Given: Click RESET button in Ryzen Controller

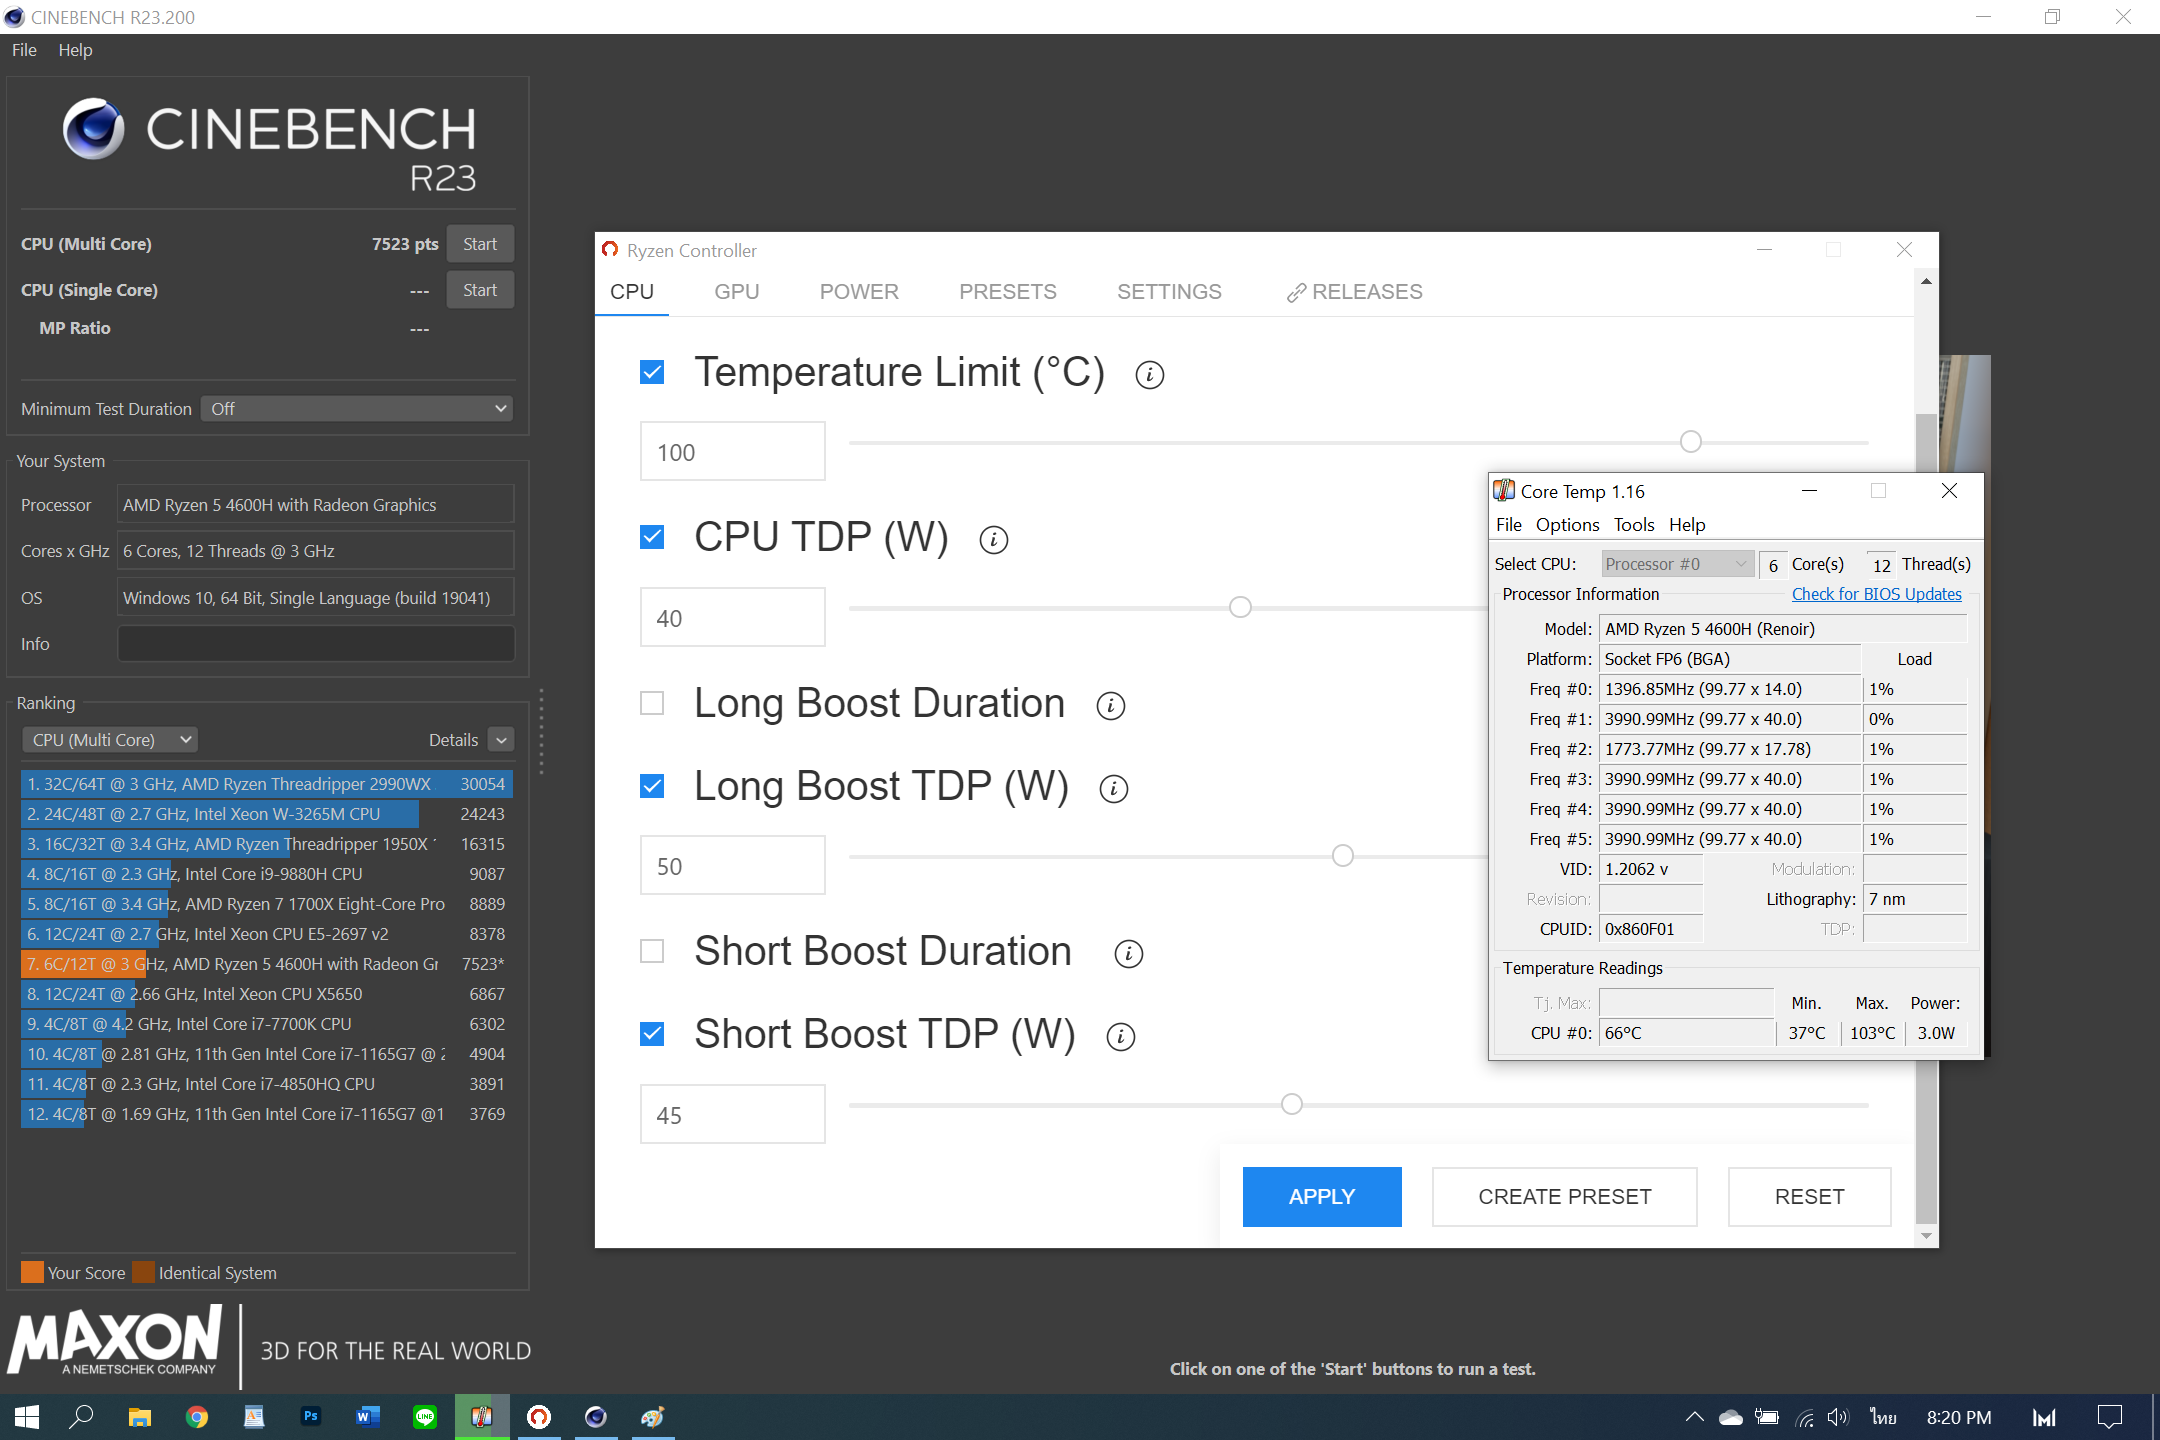Looking at the screenshot, I should [1810, 1197].
